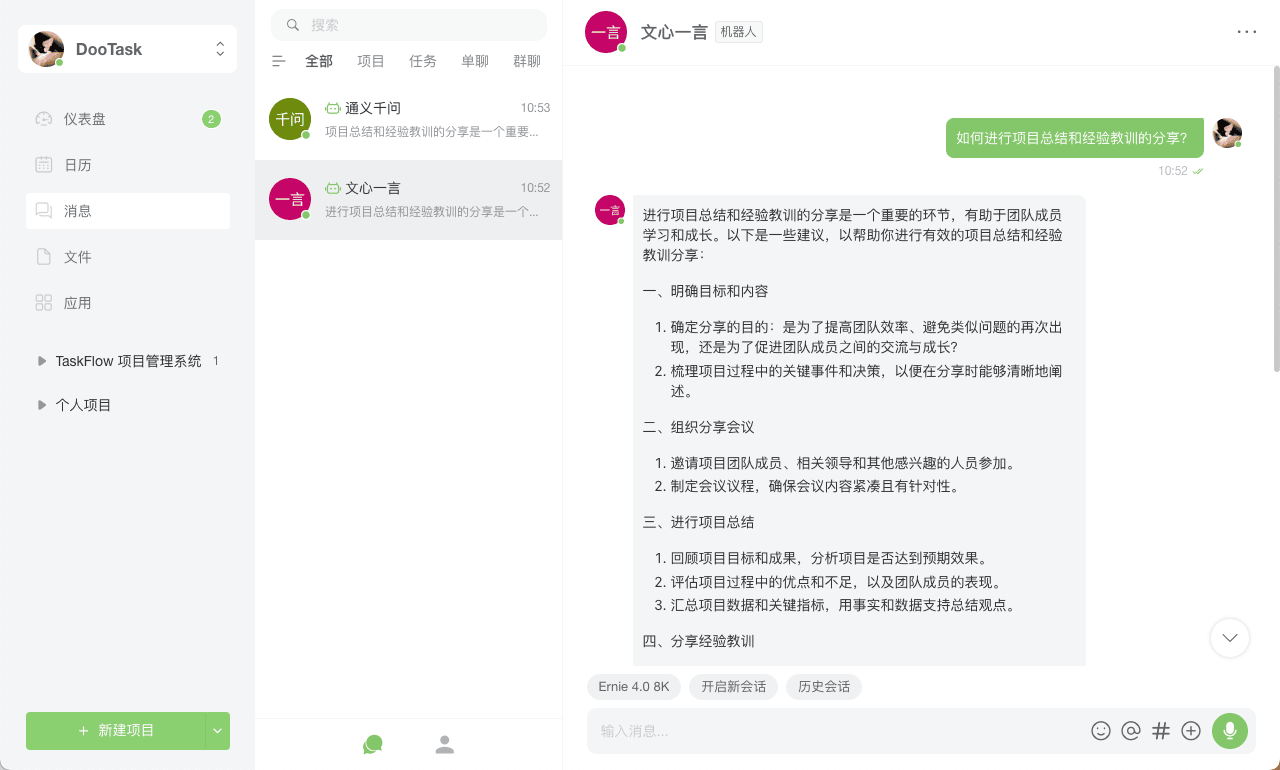Click the heading 四、分享经验教训
The height and width of the screenshot is (770, 1280).
698,641
